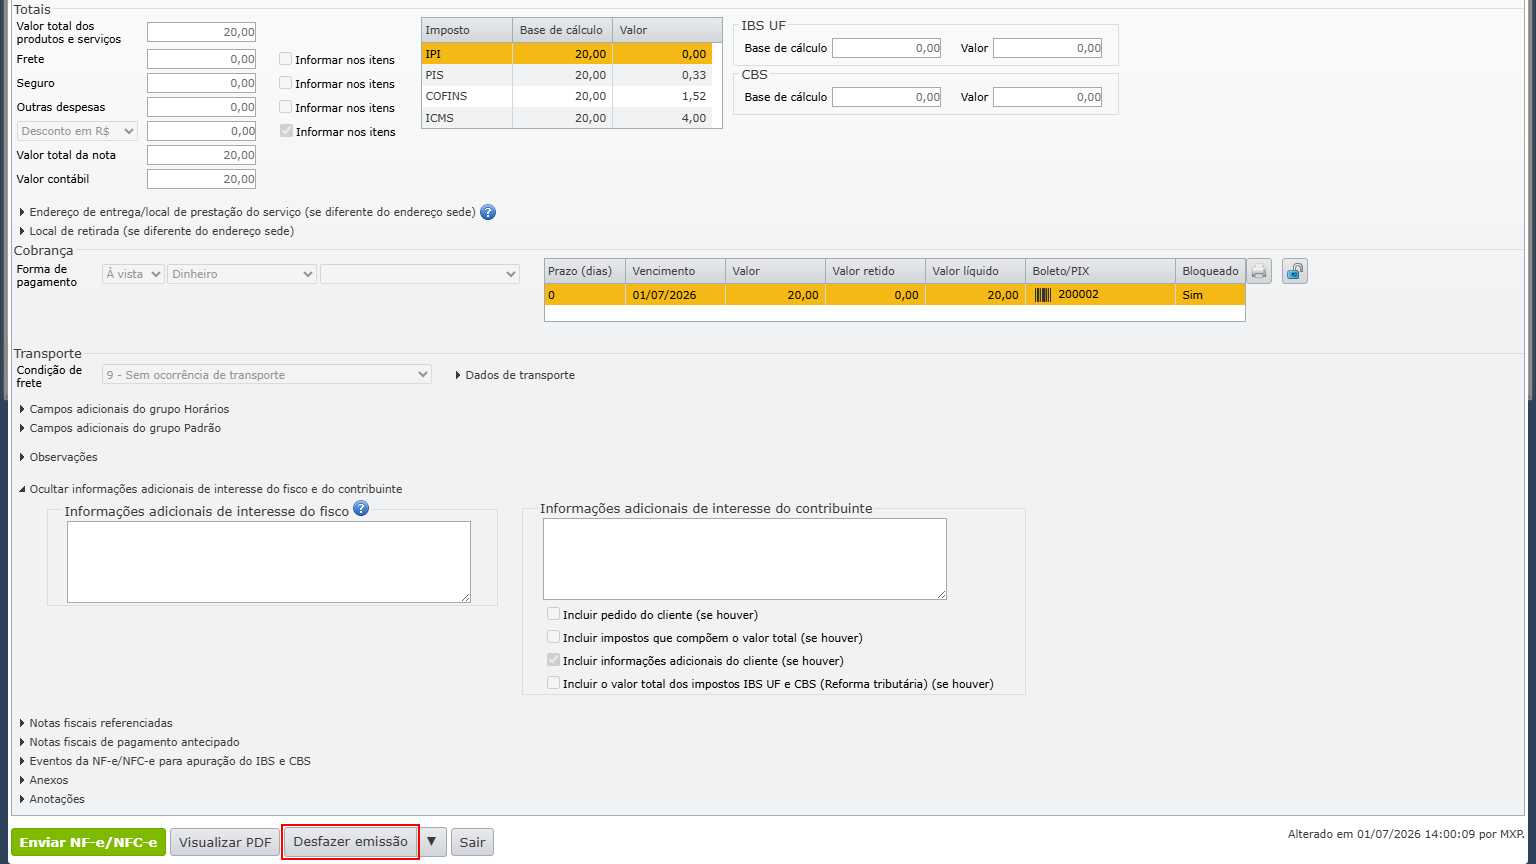The width and height of the screenshot is (1536, 864).
Task: Expand the Observações section
Action: (63, 457)
